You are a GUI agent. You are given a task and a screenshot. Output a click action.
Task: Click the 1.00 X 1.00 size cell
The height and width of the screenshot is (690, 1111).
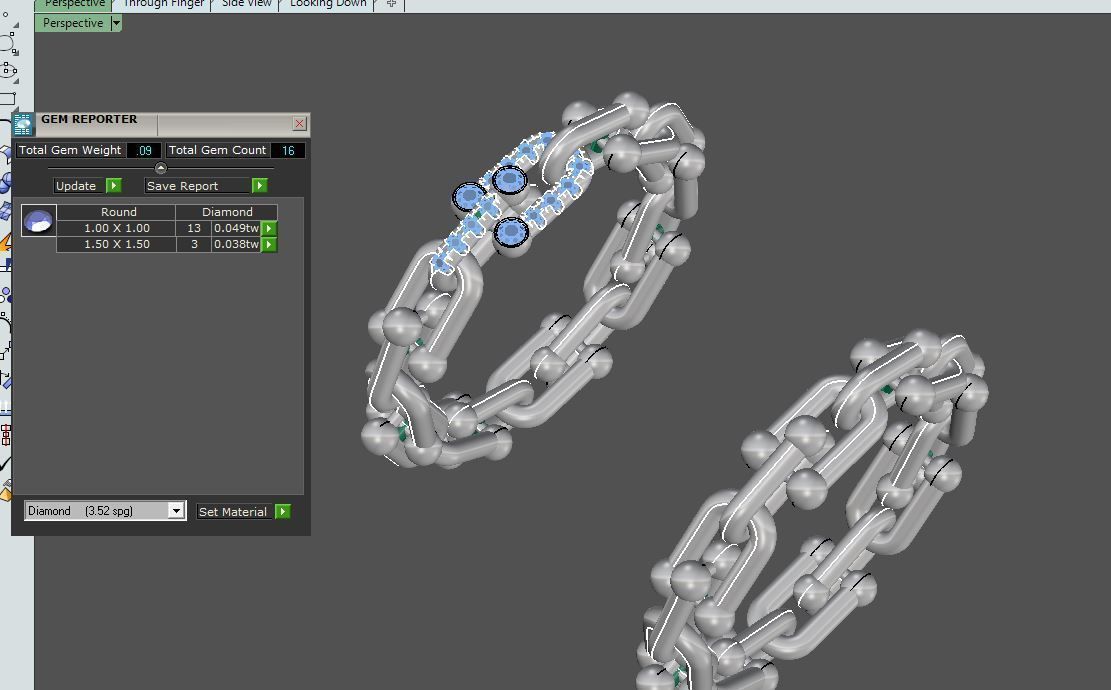(x=116, y=228)
